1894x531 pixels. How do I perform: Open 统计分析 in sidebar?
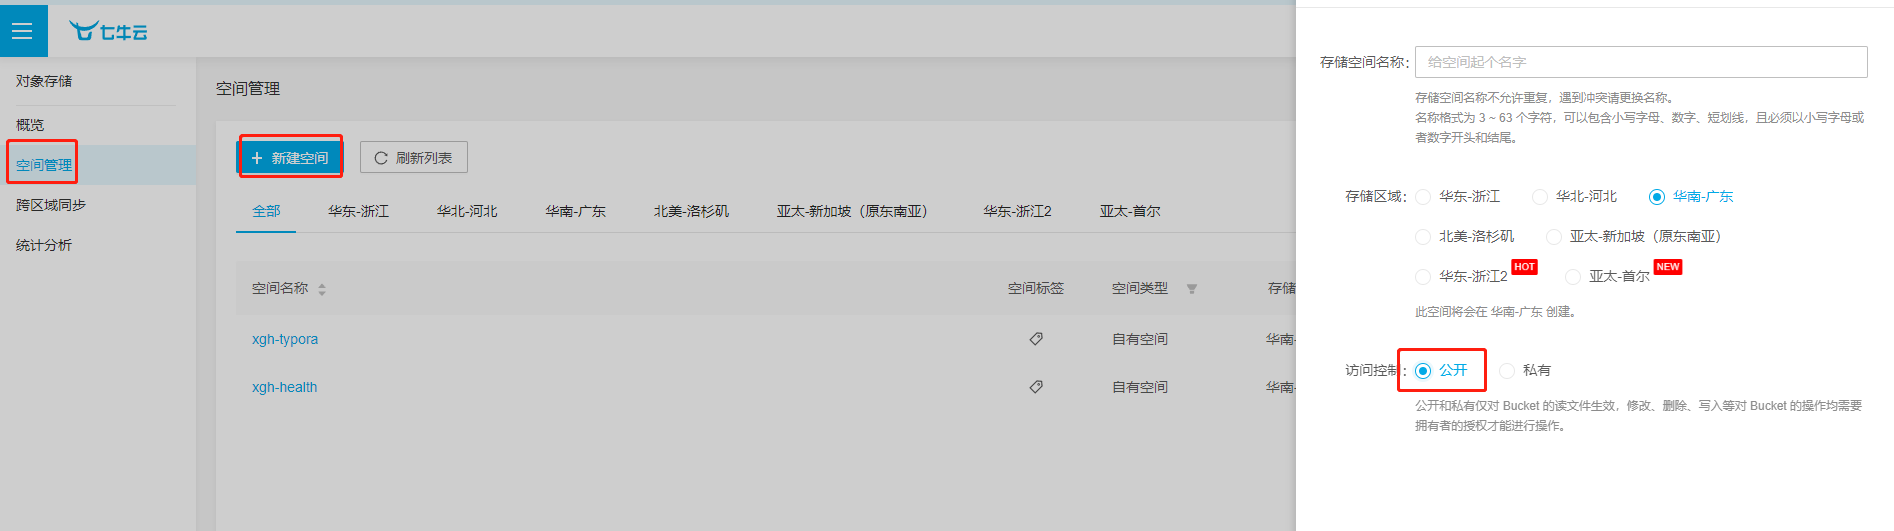tap(44, 245)
